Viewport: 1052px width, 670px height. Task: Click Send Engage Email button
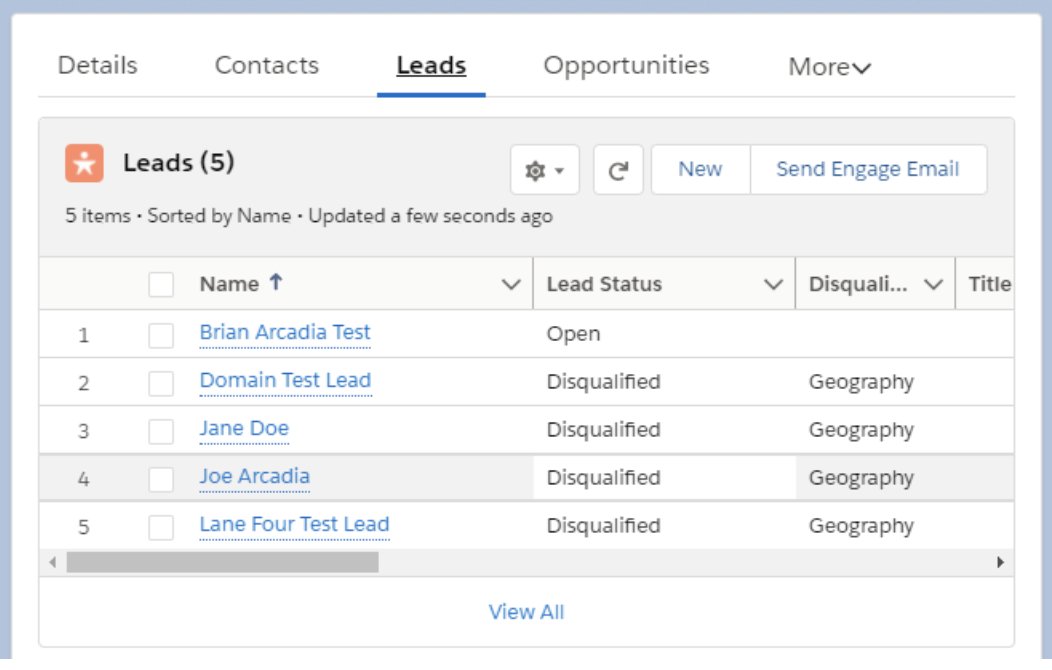pos(867,170)
